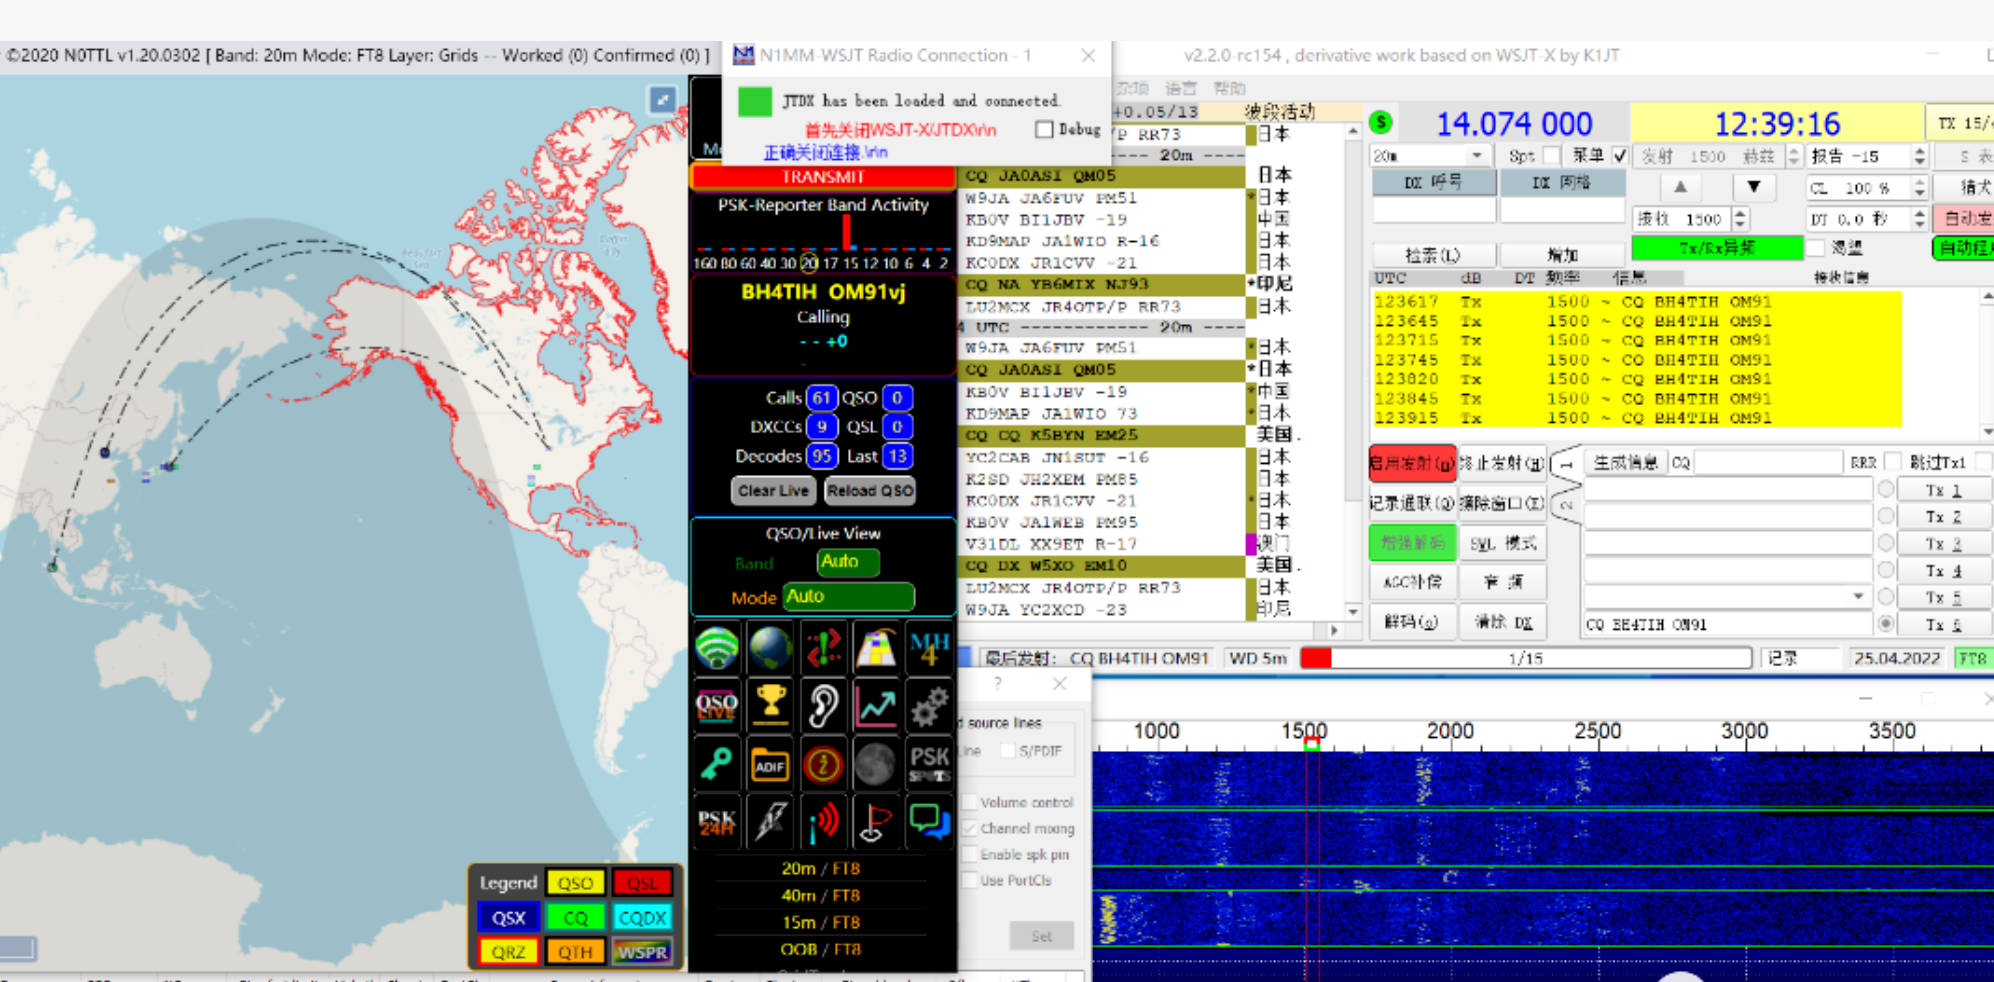Click the DX callsign input field
Image resolution: width=1994 pixels, height=982 pixels.
(x=1433, y=210)
